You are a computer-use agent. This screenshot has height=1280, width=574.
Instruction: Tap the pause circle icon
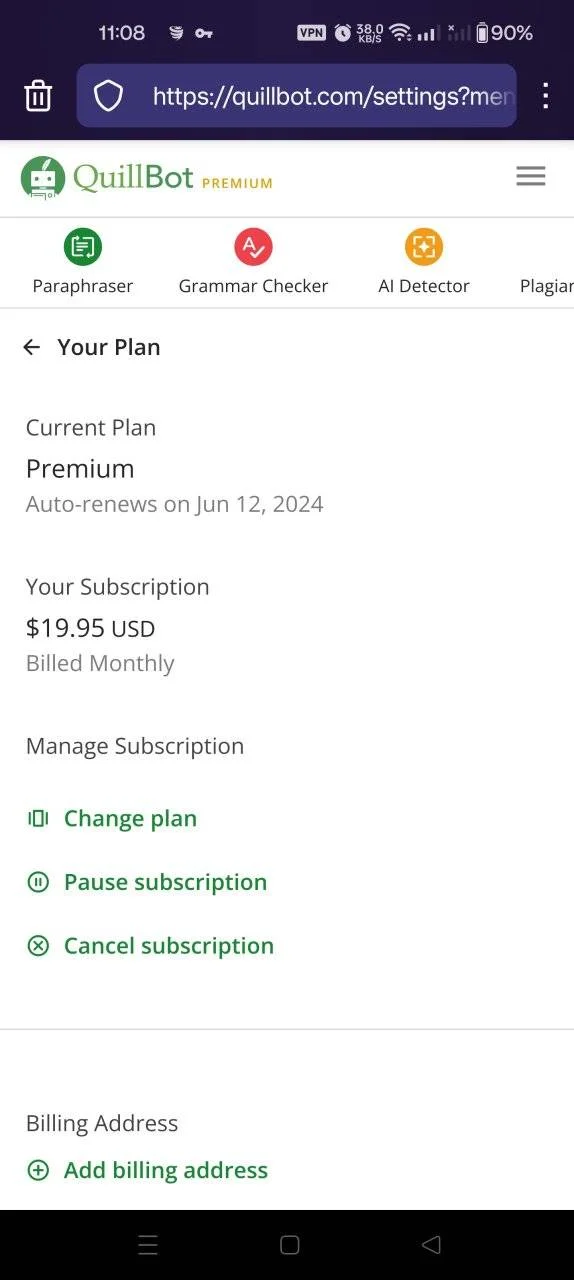[38, 882]
